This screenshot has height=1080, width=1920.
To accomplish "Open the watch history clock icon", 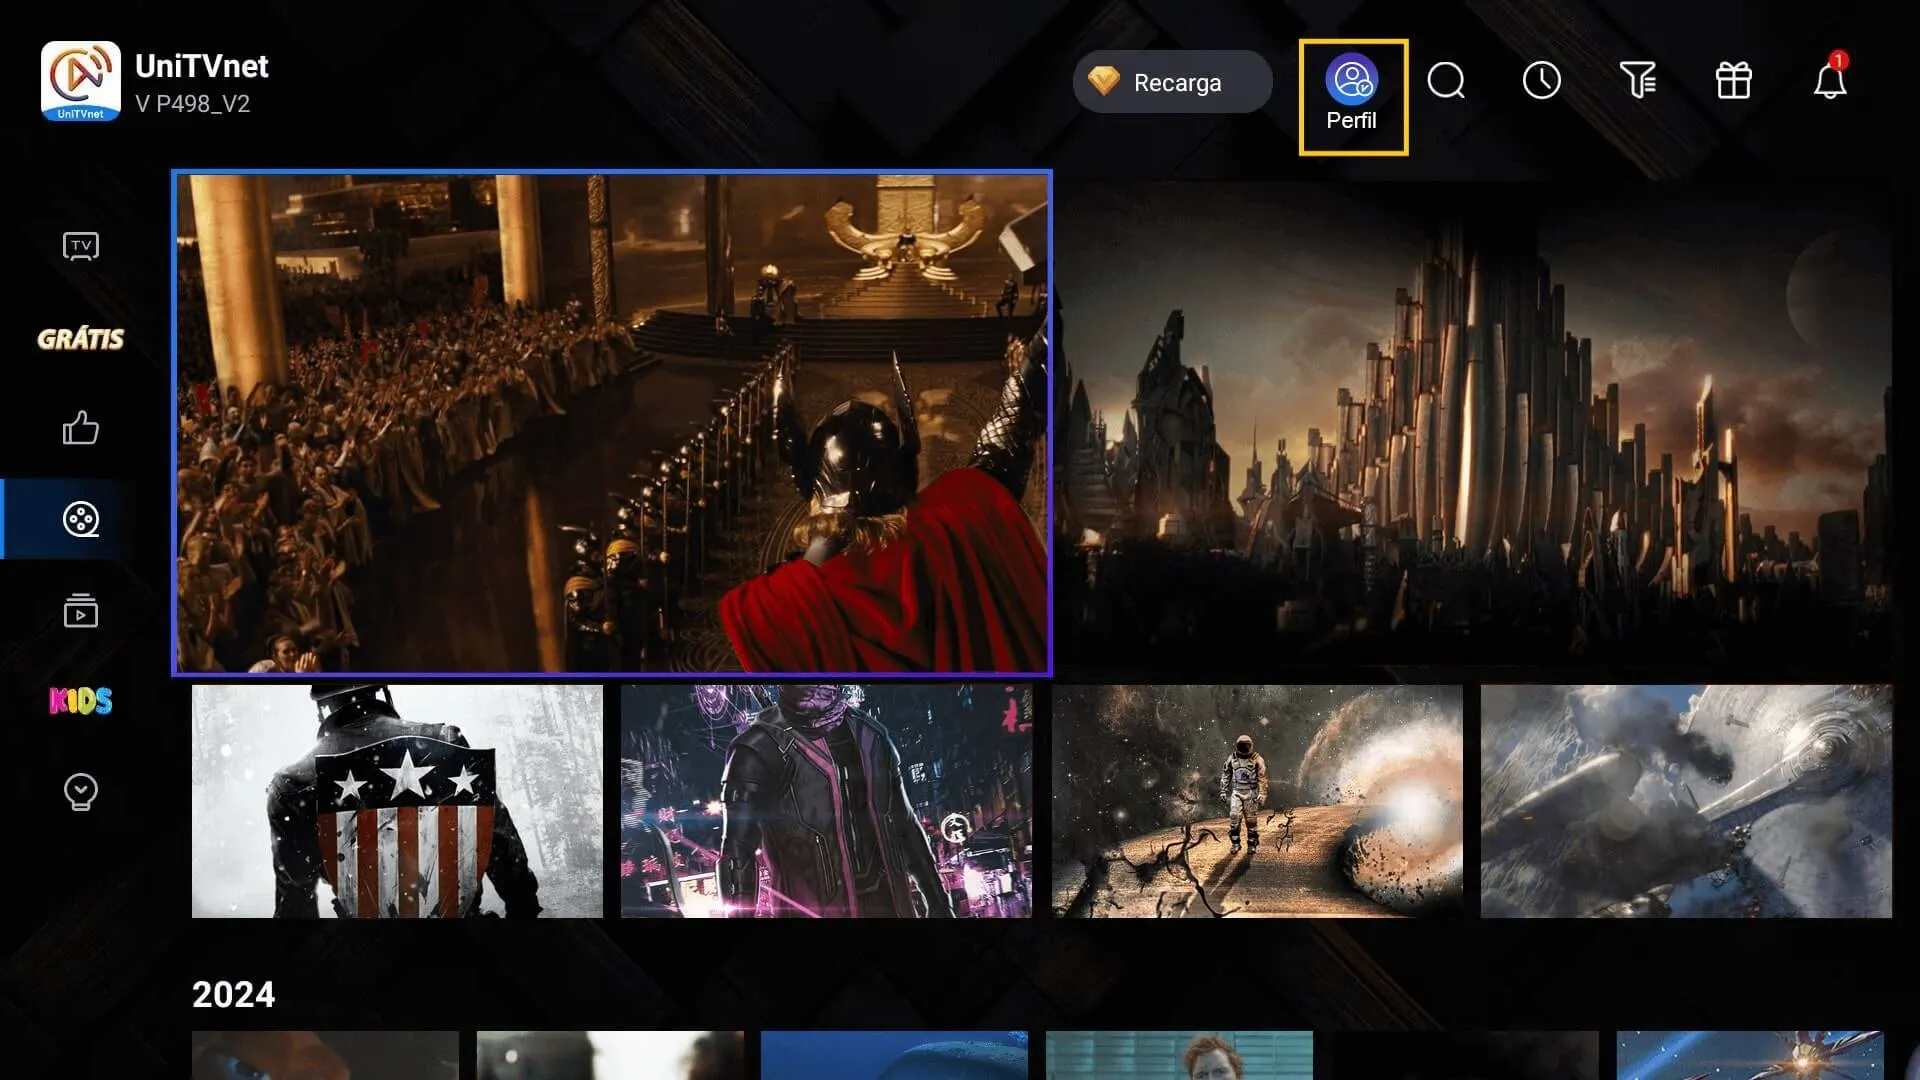I will click(1541, 81).
